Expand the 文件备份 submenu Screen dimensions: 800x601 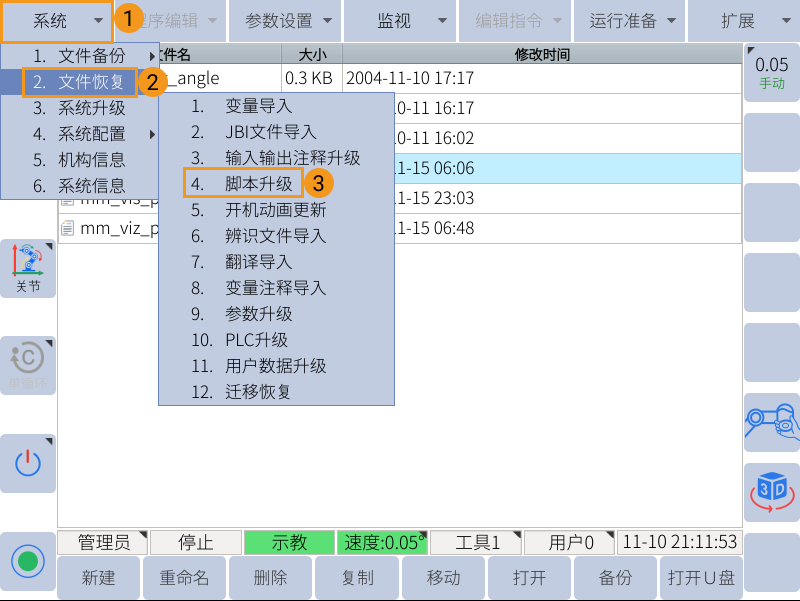pos(80,56)
